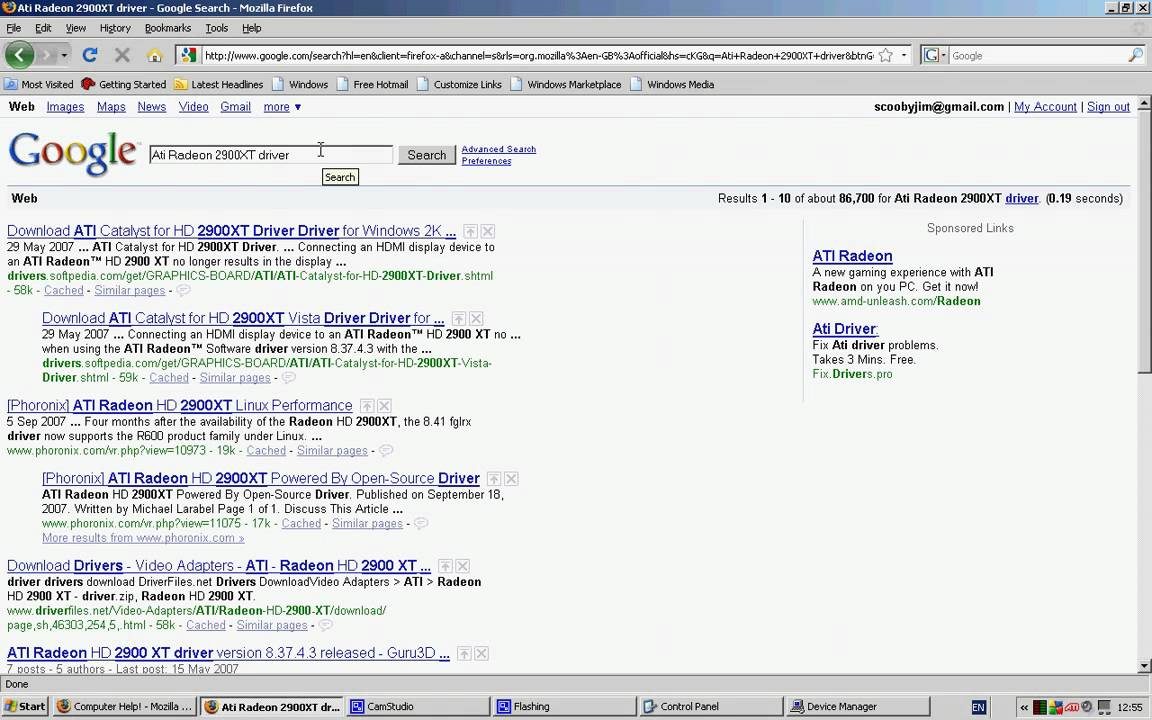Open More results from www.phoronix.com
This screenshot has width=1152, height=720.
coord(143,538)
